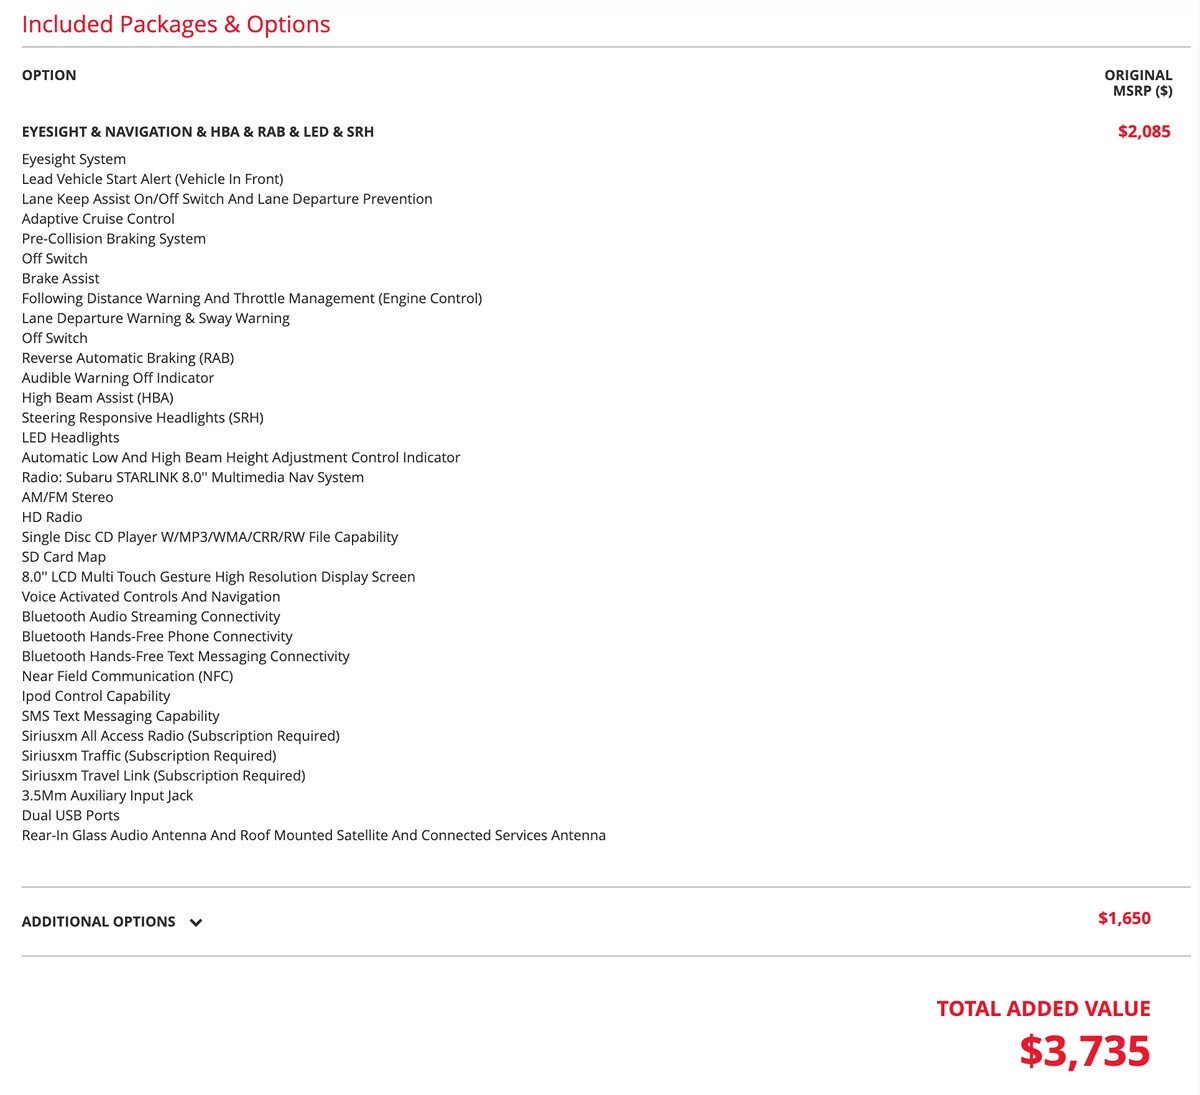
Task: Click the $1,650 additional options price
Action: (1124, 918)
